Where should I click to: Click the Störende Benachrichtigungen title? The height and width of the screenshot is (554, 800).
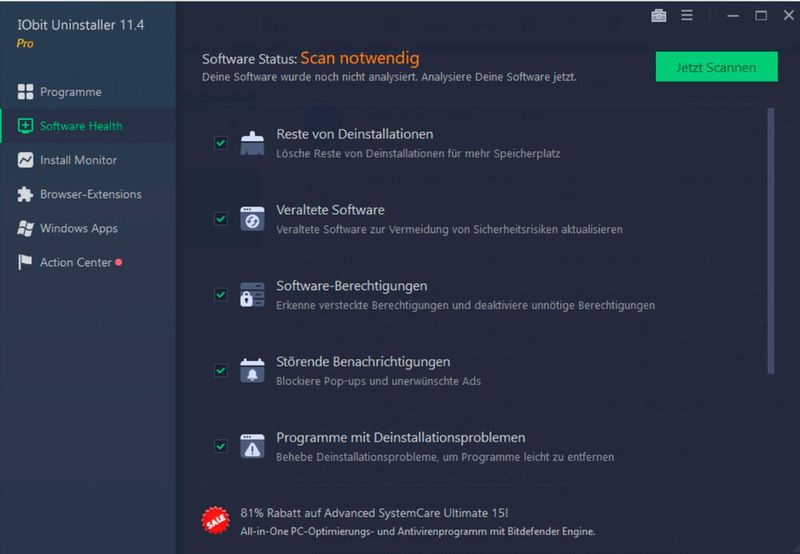coord(363,362)
